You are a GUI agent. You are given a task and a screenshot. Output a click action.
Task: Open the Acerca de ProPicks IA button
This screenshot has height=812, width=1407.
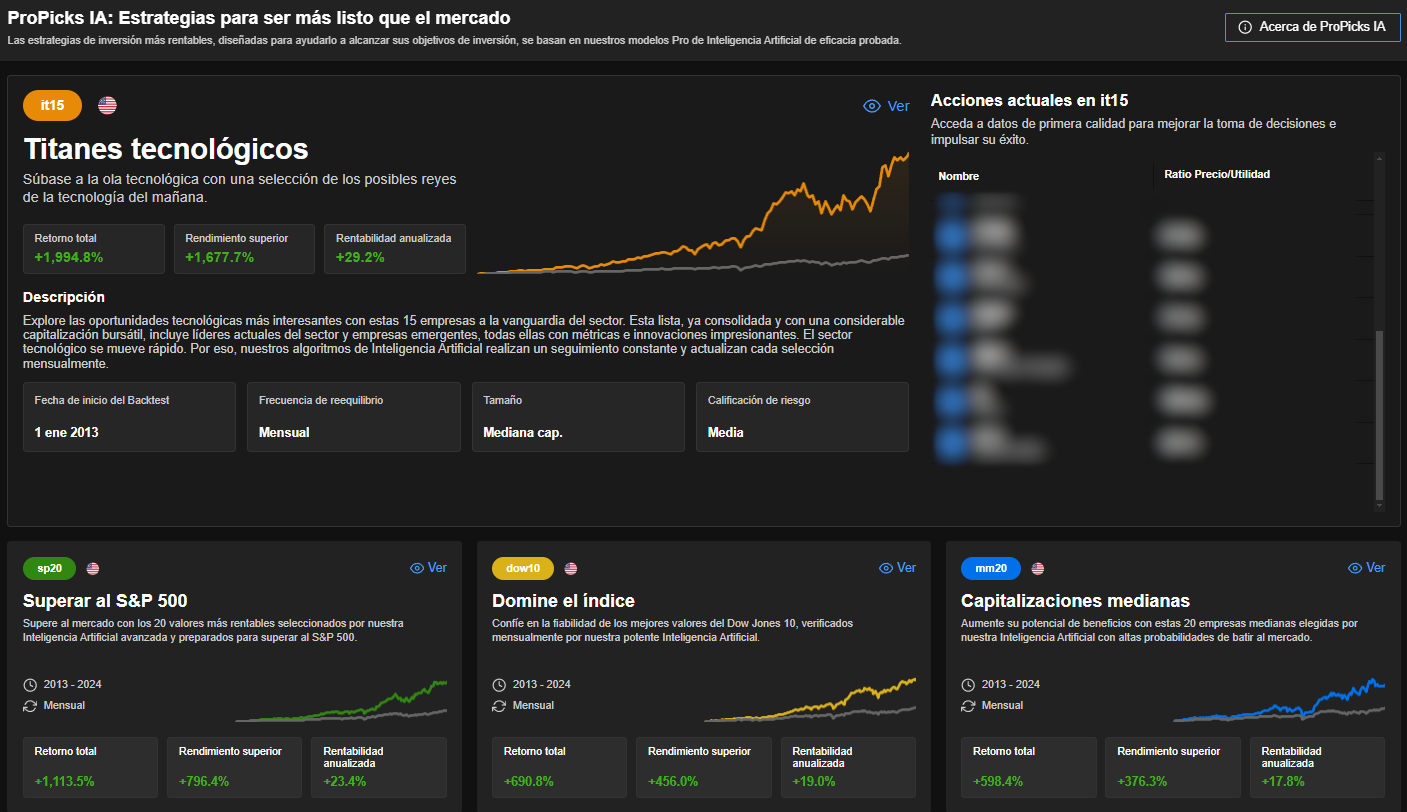[1312, 27]
